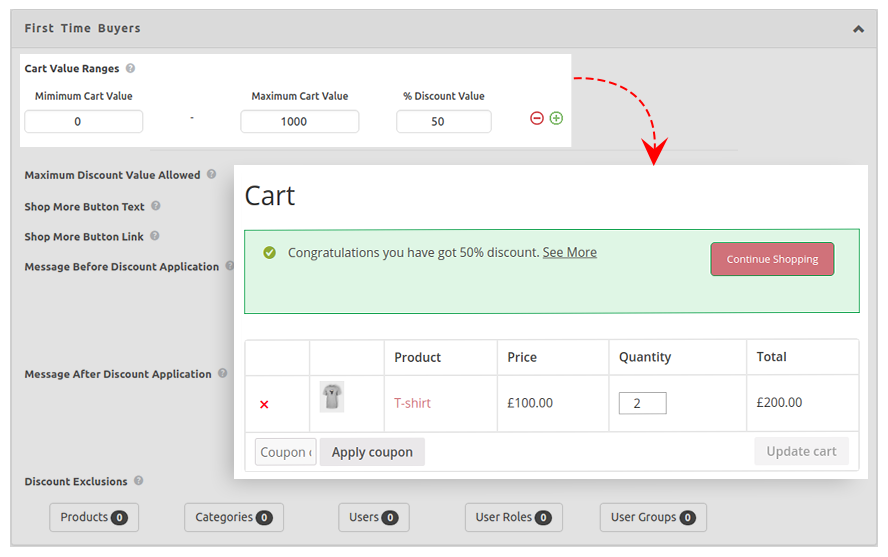Click the green add range icon
Screen dimensions: 888x557
click(556, 118)
